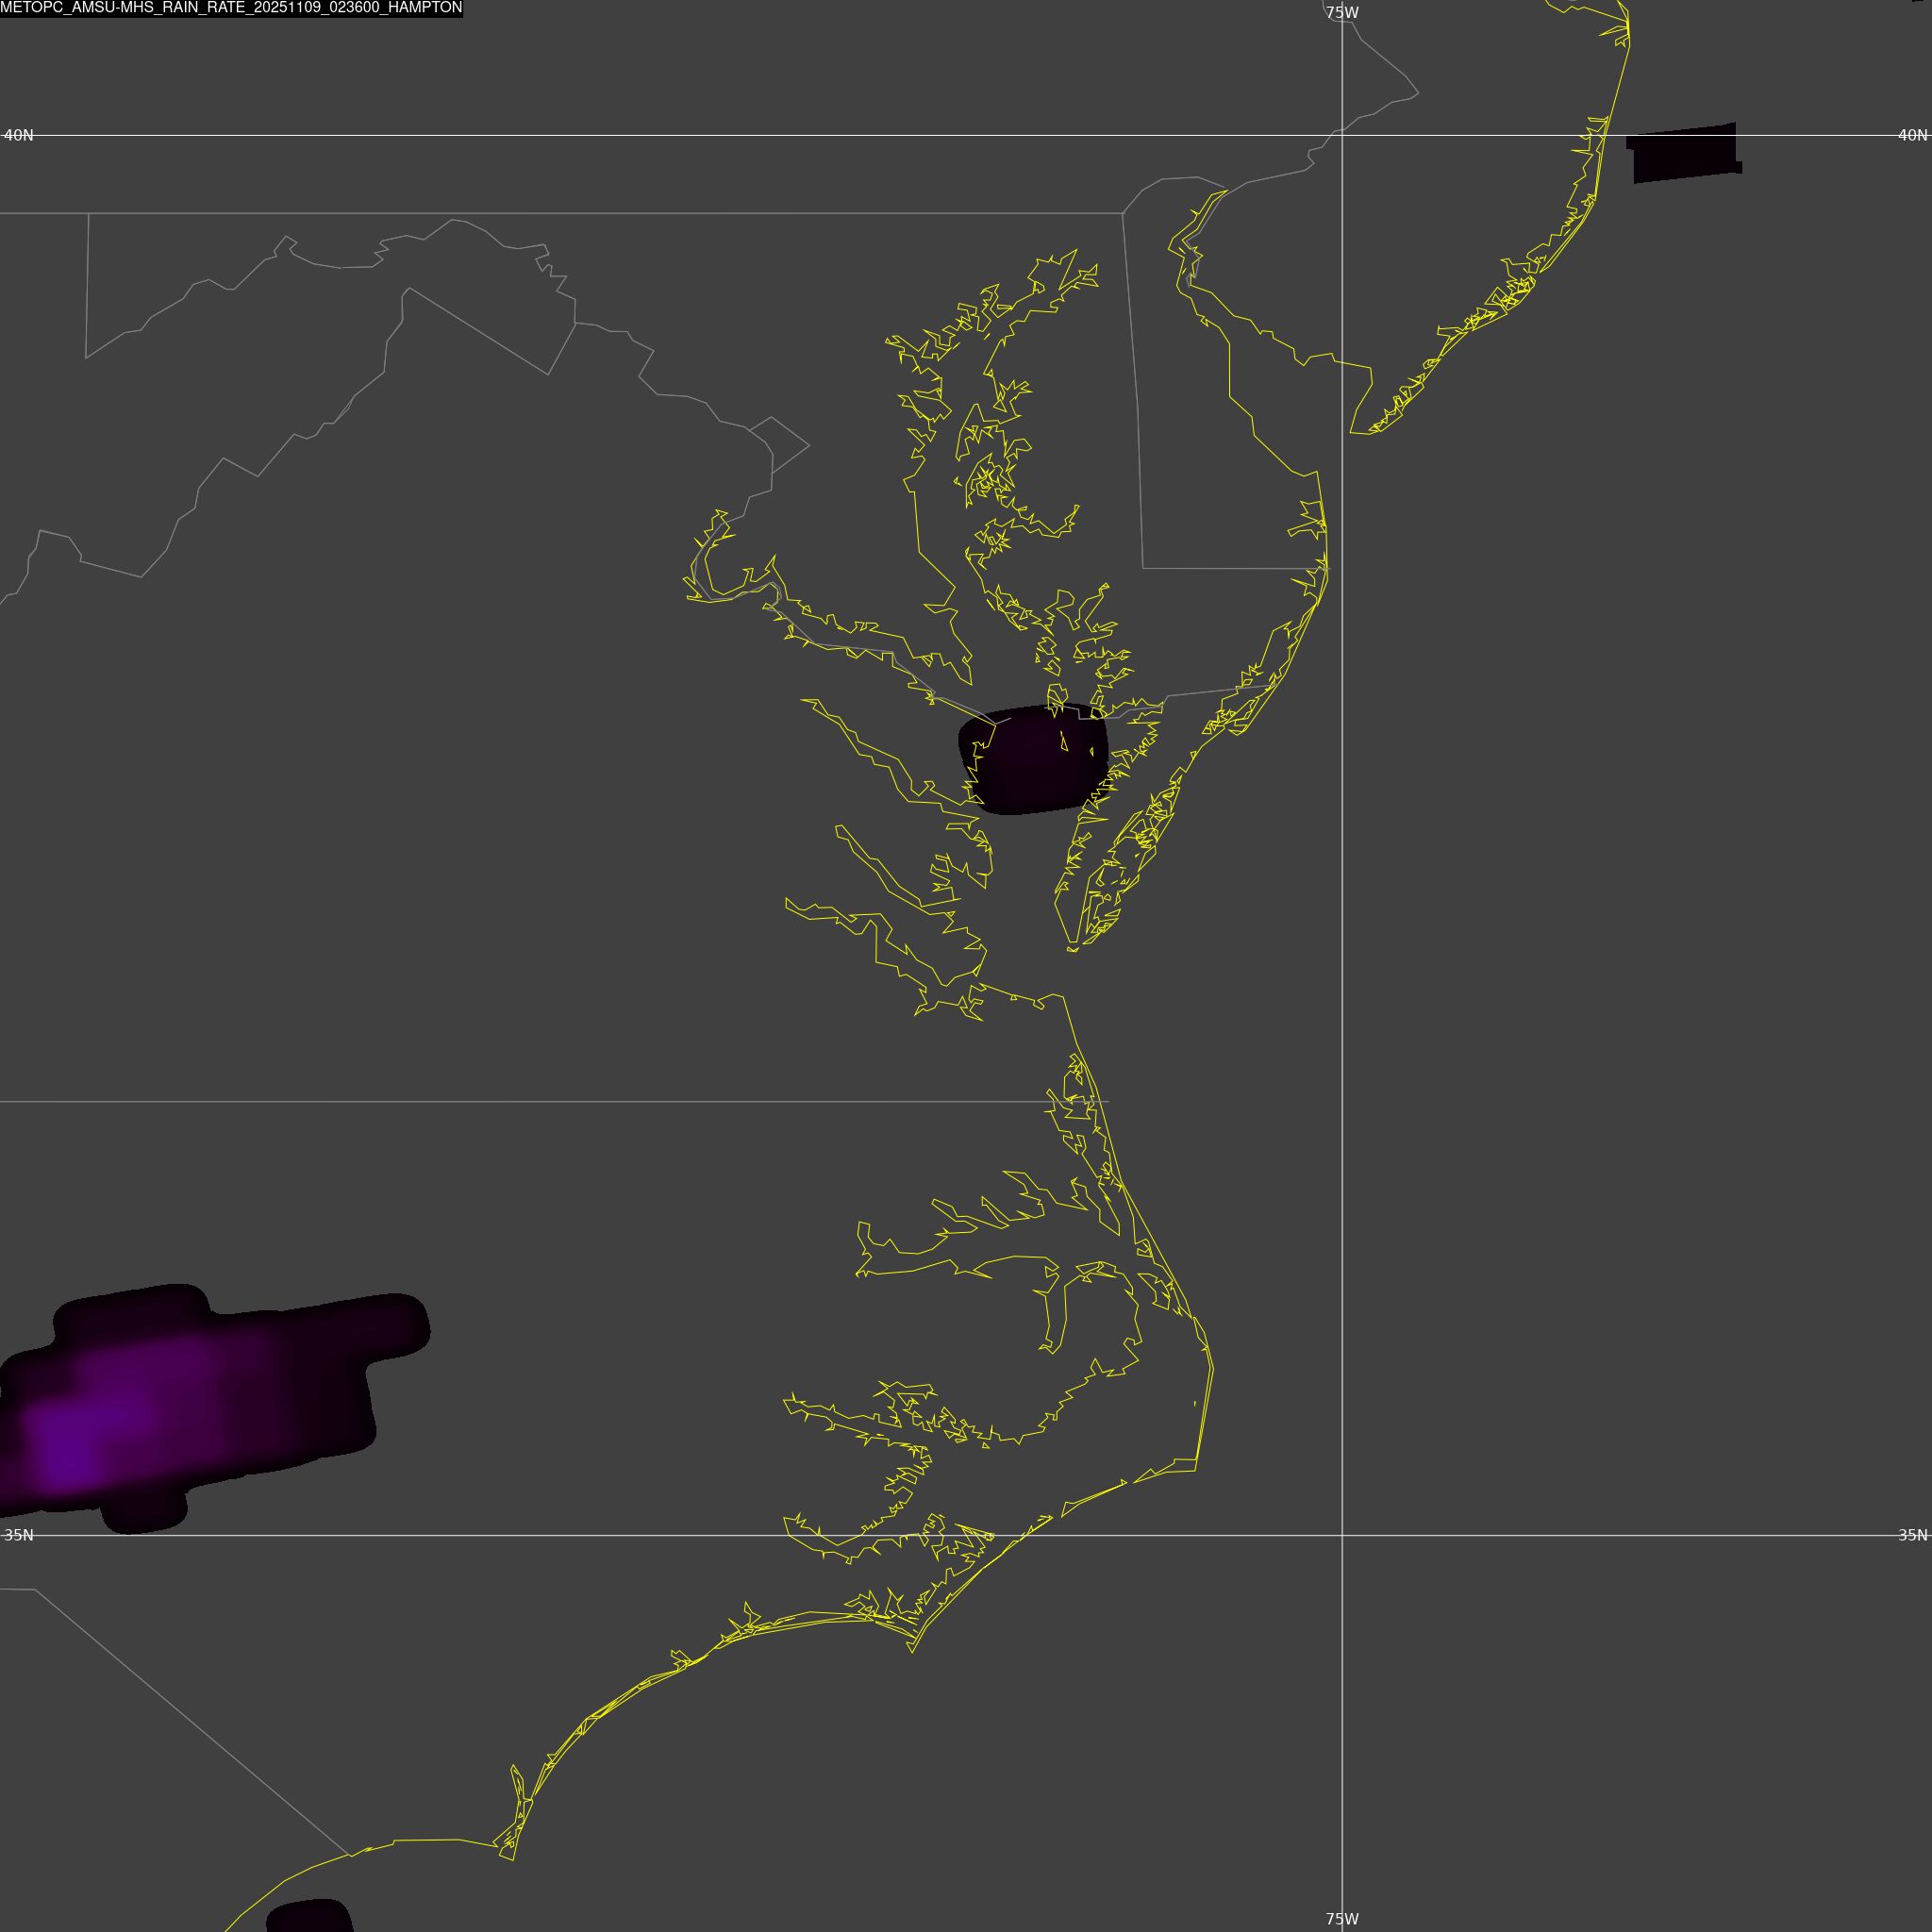Click the 40N label on right edge
The width and height of the screenshot is (1932, 1932).
[1912, 135]
